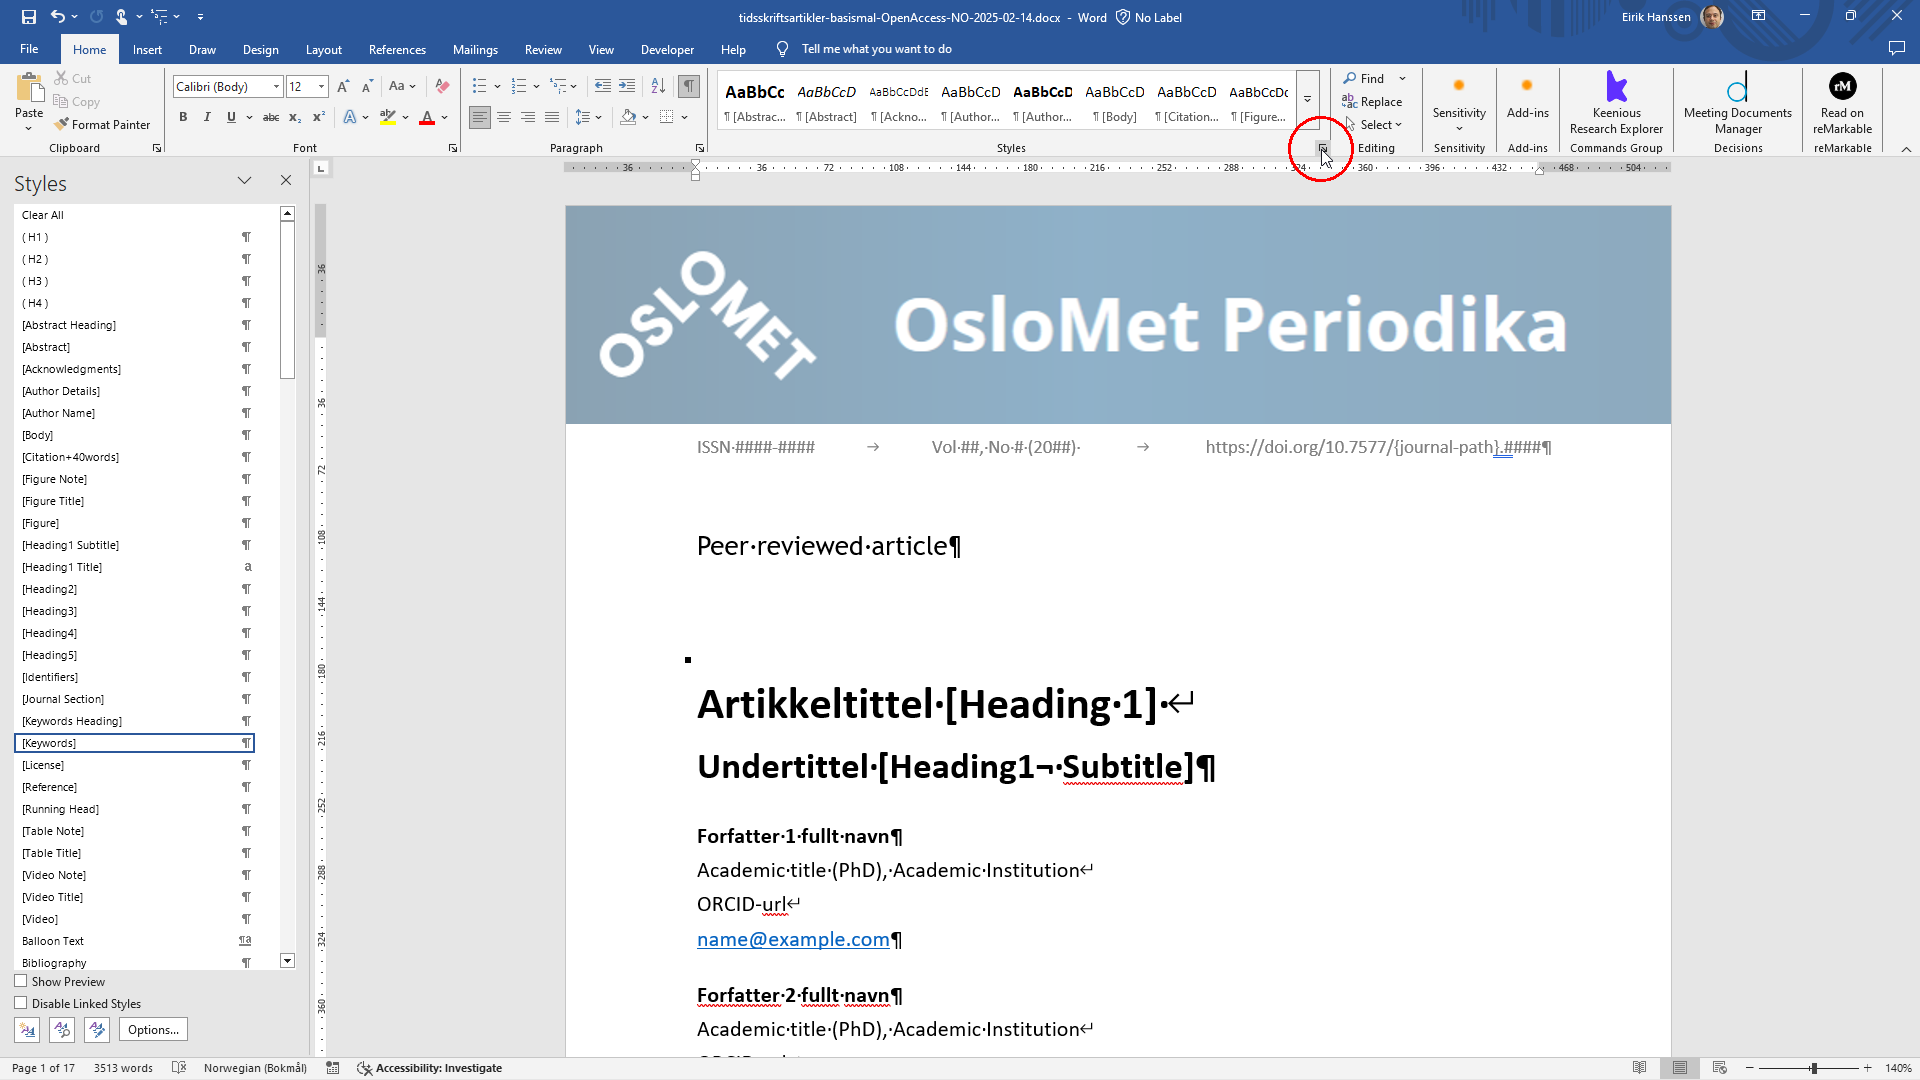This screenshot has width=1920, height=1080.
Task: Expand the Font Color dropdown arrow
Action: click(445, 118)
